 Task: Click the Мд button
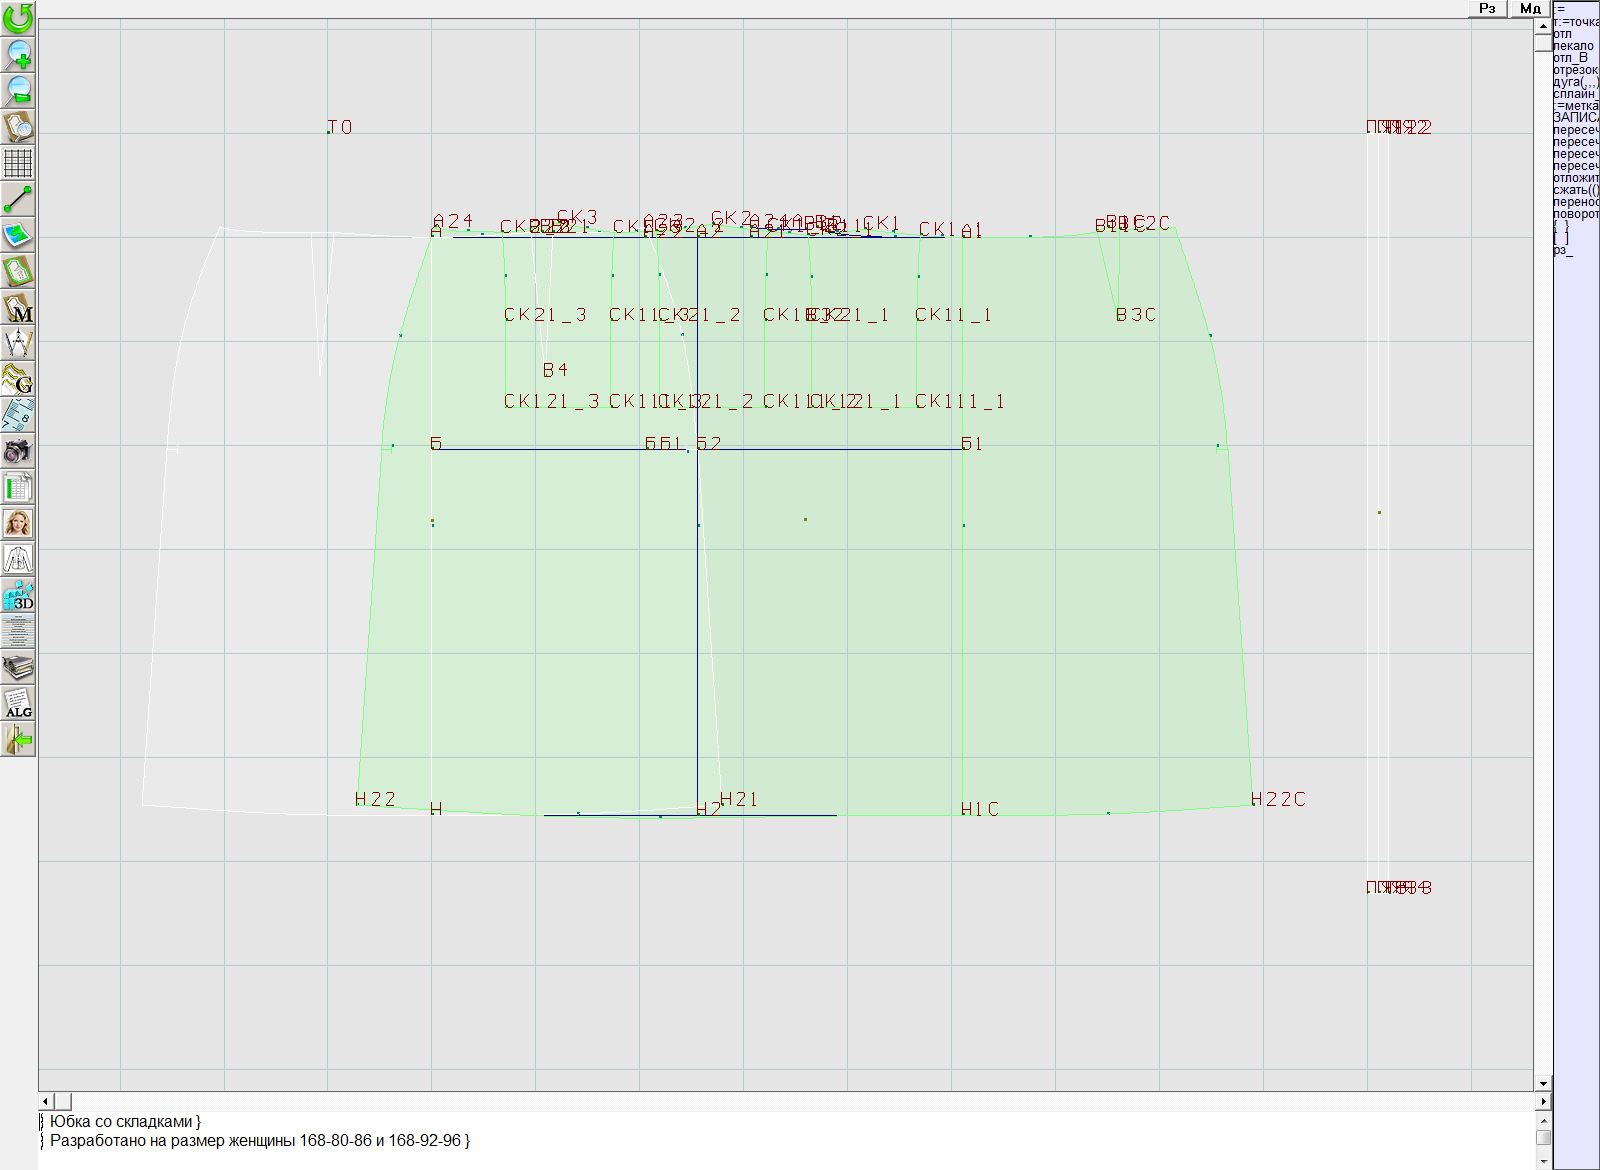point(1530,9)
